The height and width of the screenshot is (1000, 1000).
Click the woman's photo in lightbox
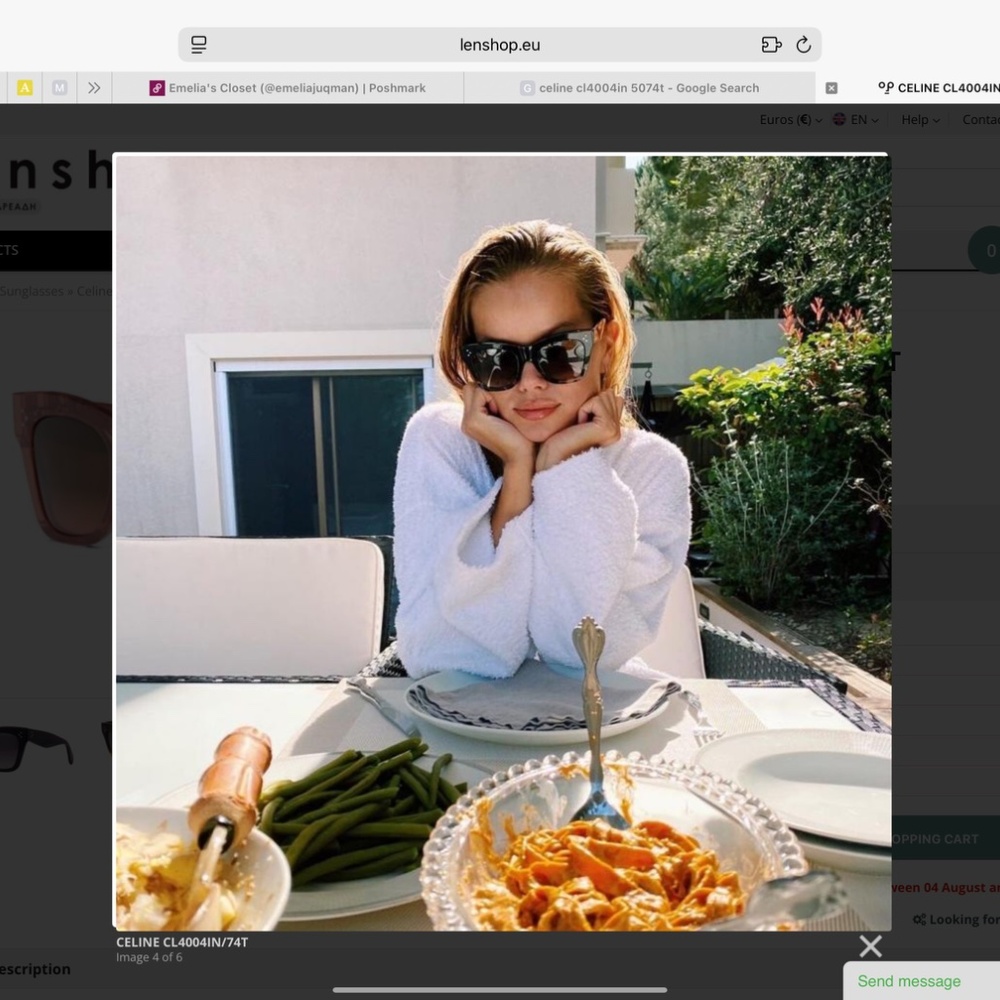502,542
